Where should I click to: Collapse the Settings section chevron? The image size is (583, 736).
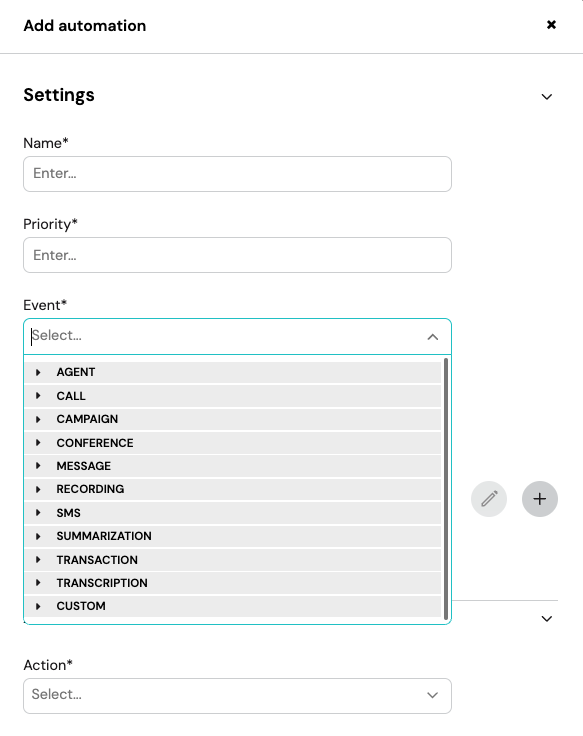click(x=546, y=97)
